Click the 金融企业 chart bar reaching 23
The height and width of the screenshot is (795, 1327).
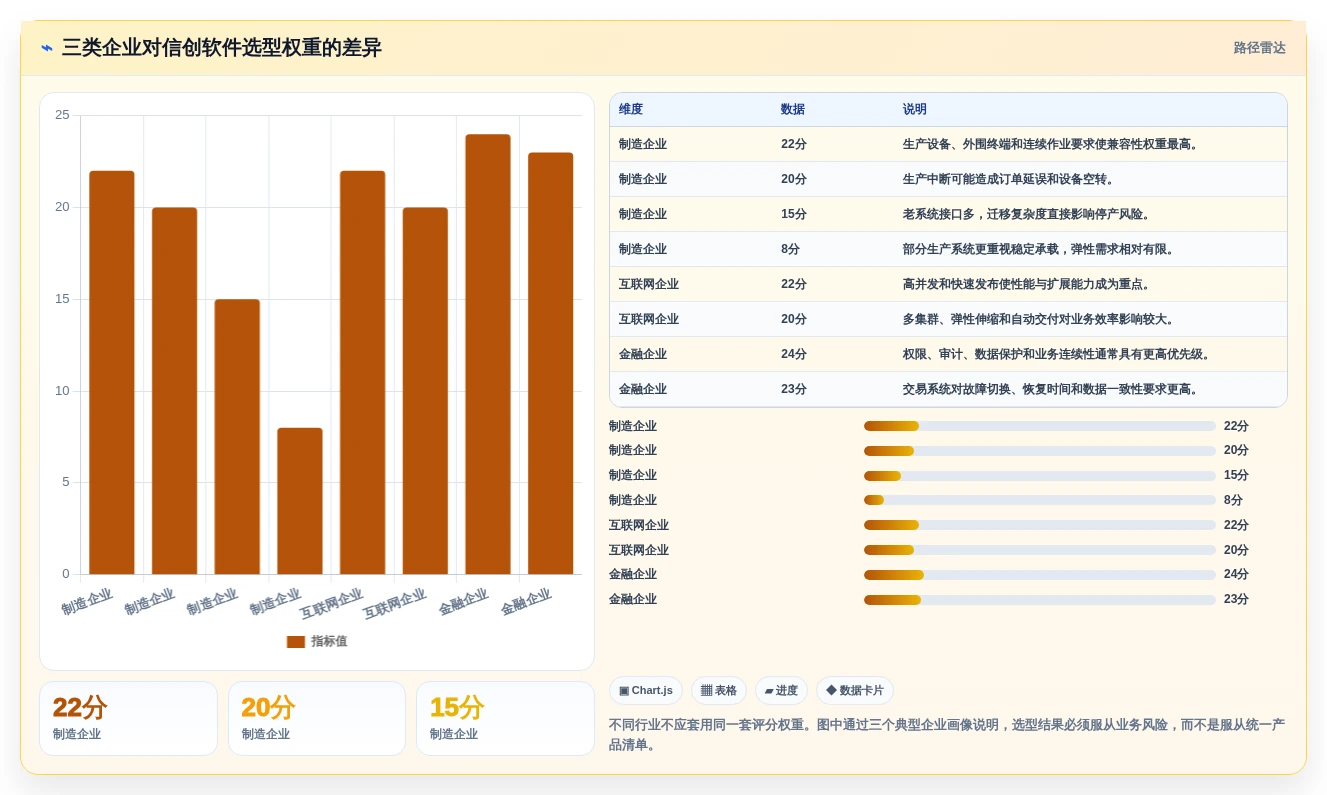pyautogui.click(x=550, y=363)
